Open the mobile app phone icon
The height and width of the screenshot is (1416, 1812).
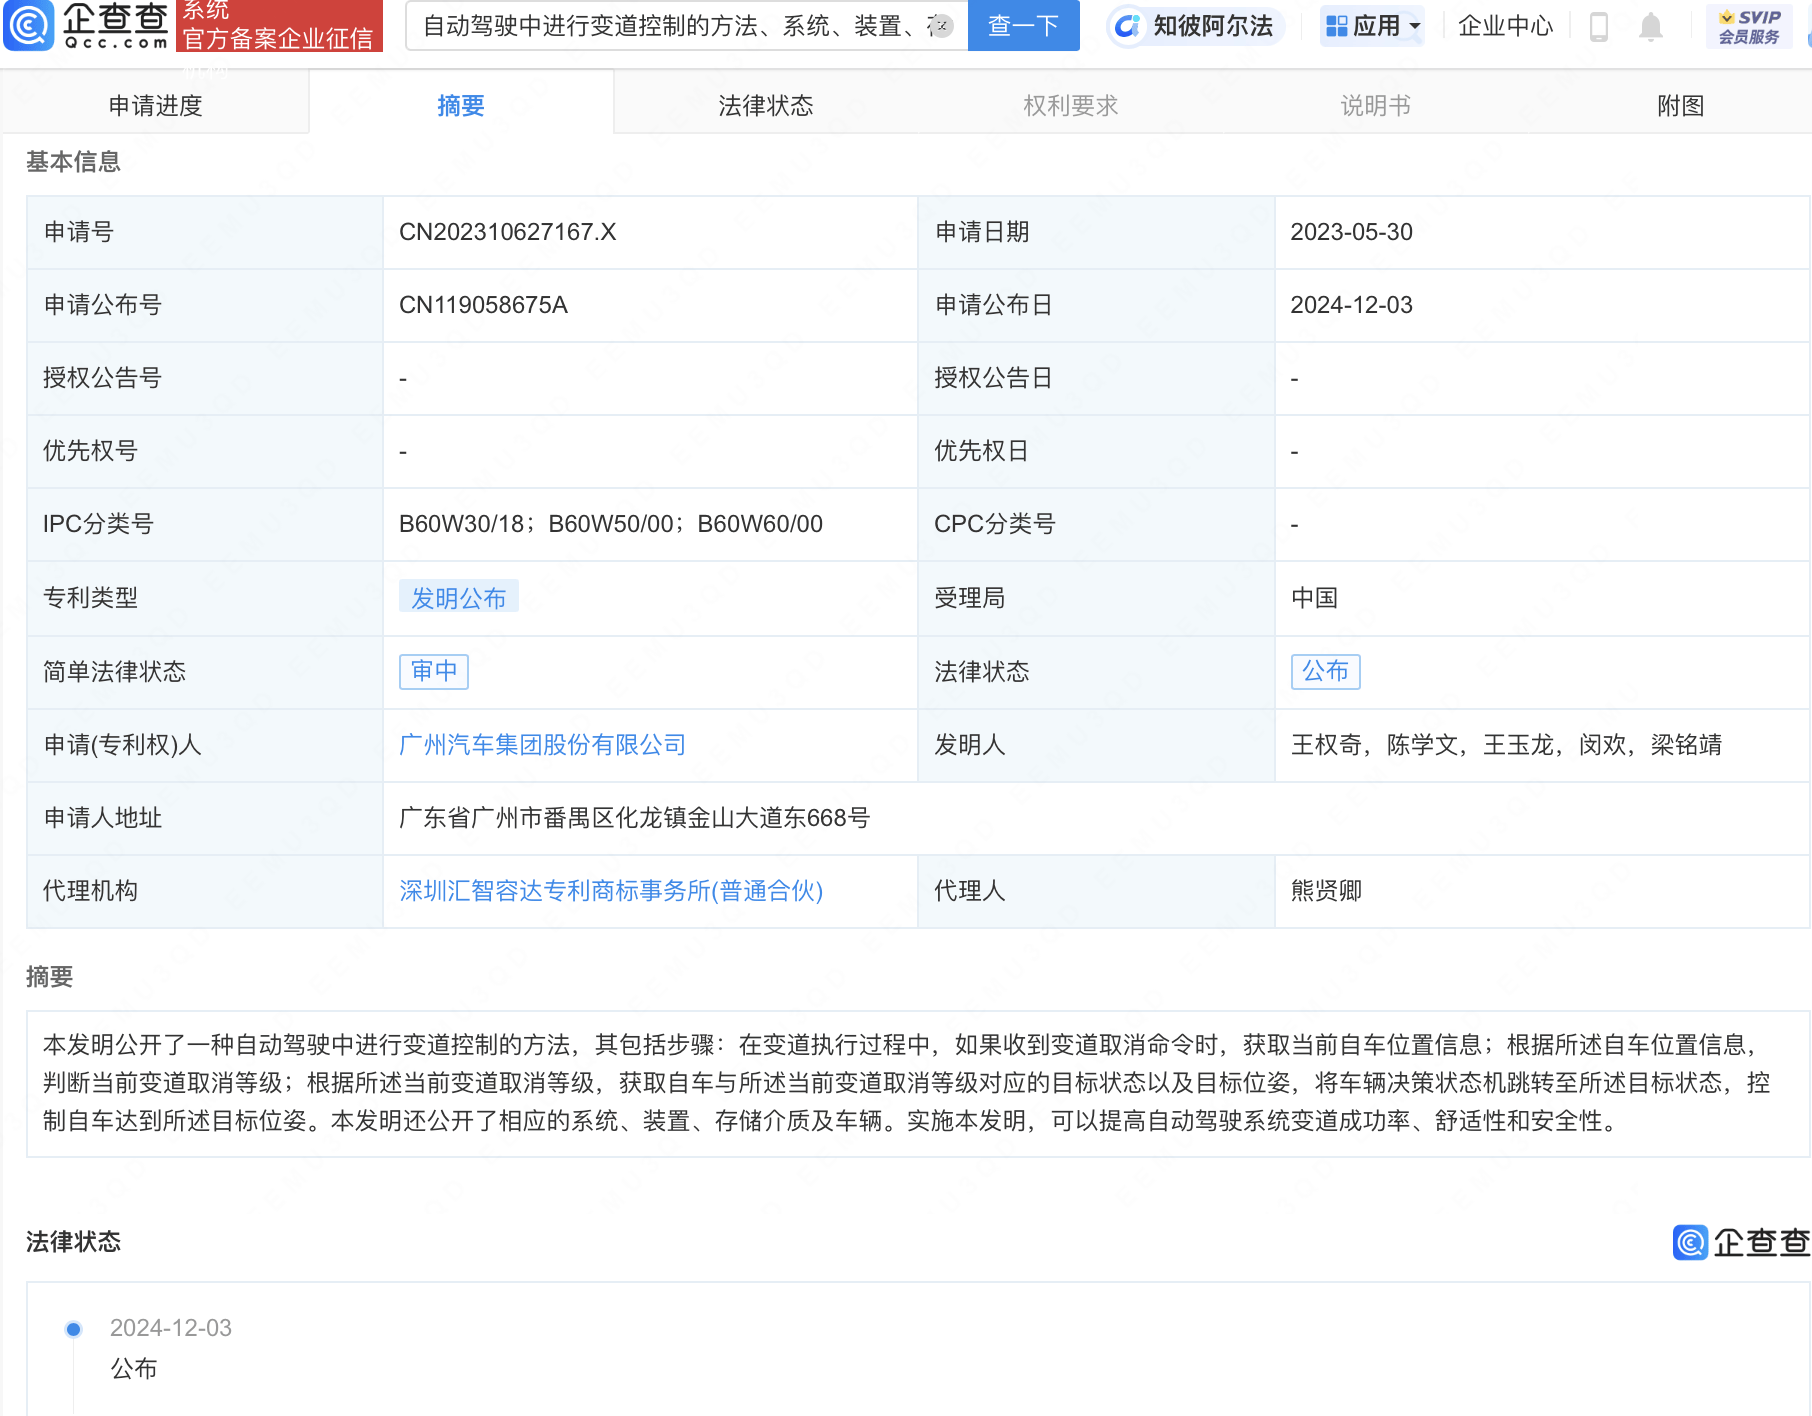click(x=1598, y=27)
